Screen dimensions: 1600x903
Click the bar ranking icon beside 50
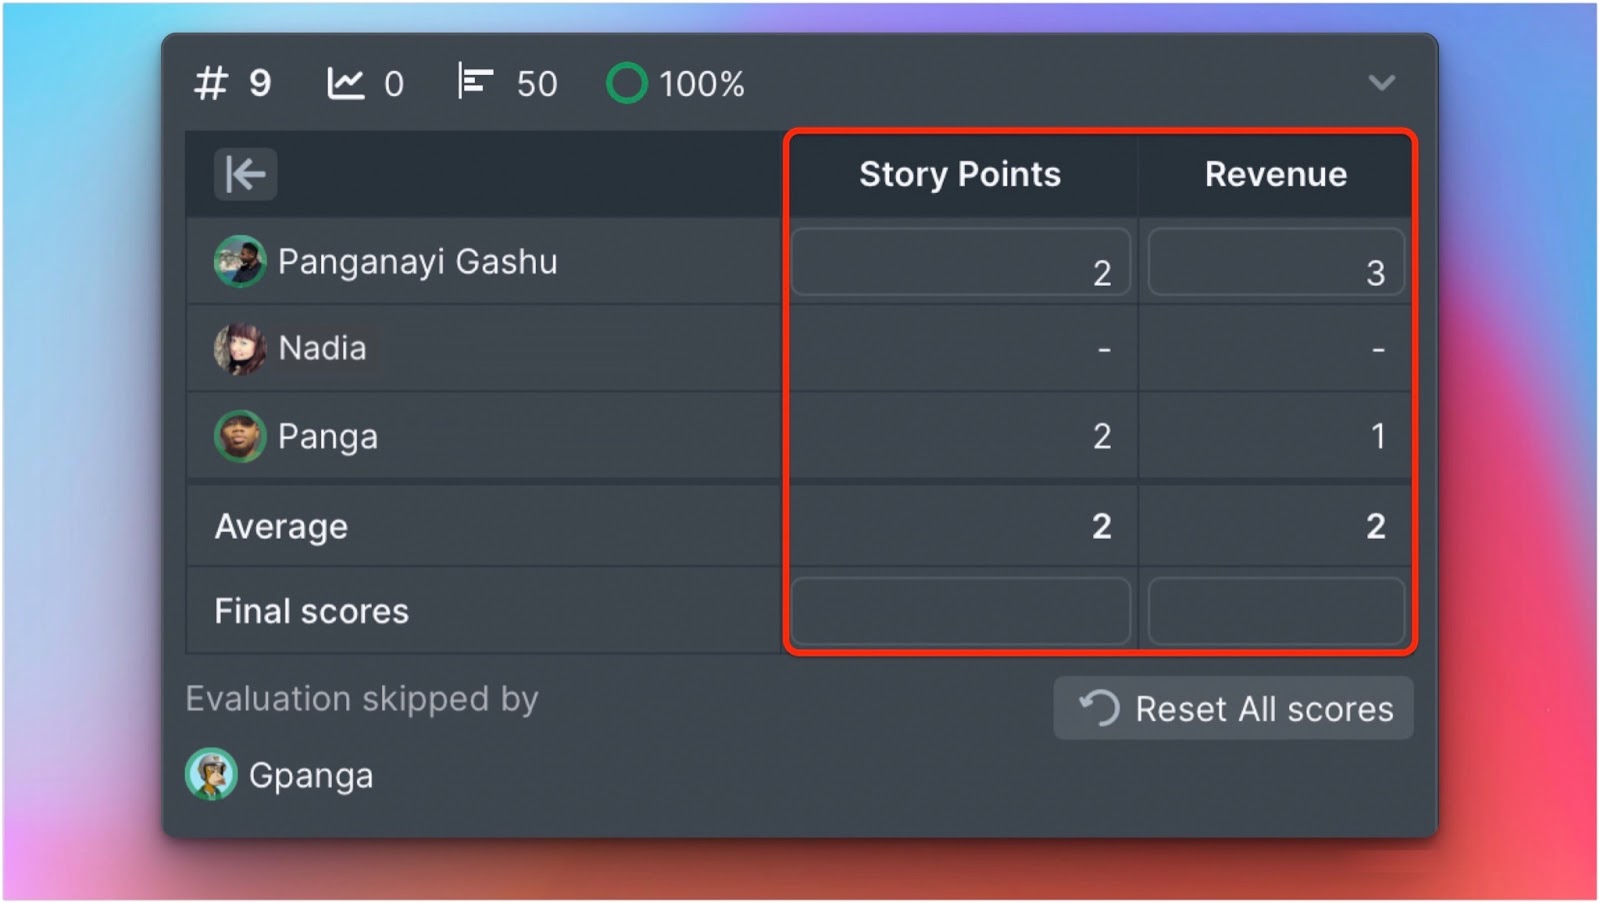tap(475, 82)
